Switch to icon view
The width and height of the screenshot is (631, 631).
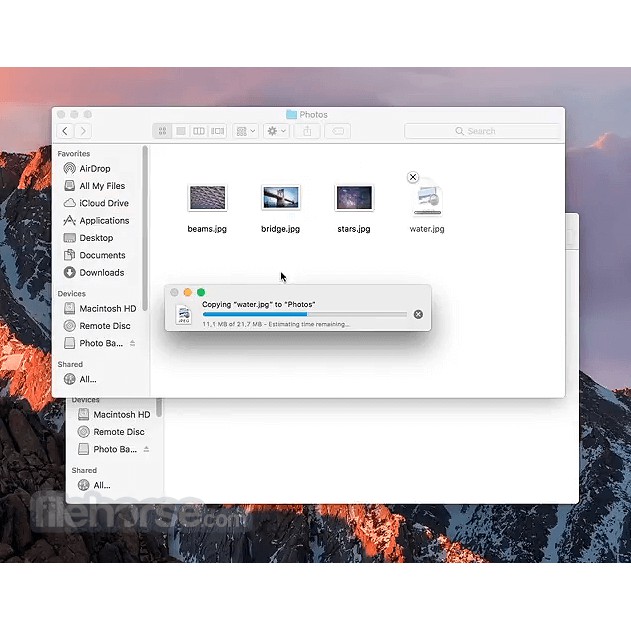(x=163, y=131)
